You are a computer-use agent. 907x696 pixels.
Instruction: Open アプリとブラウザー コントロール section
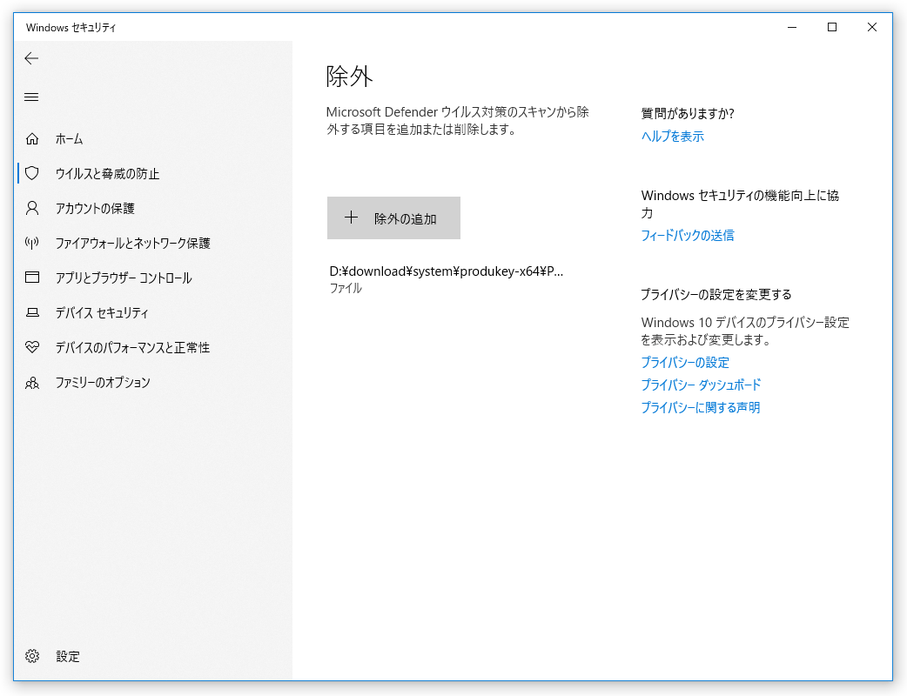coord(123,278)
